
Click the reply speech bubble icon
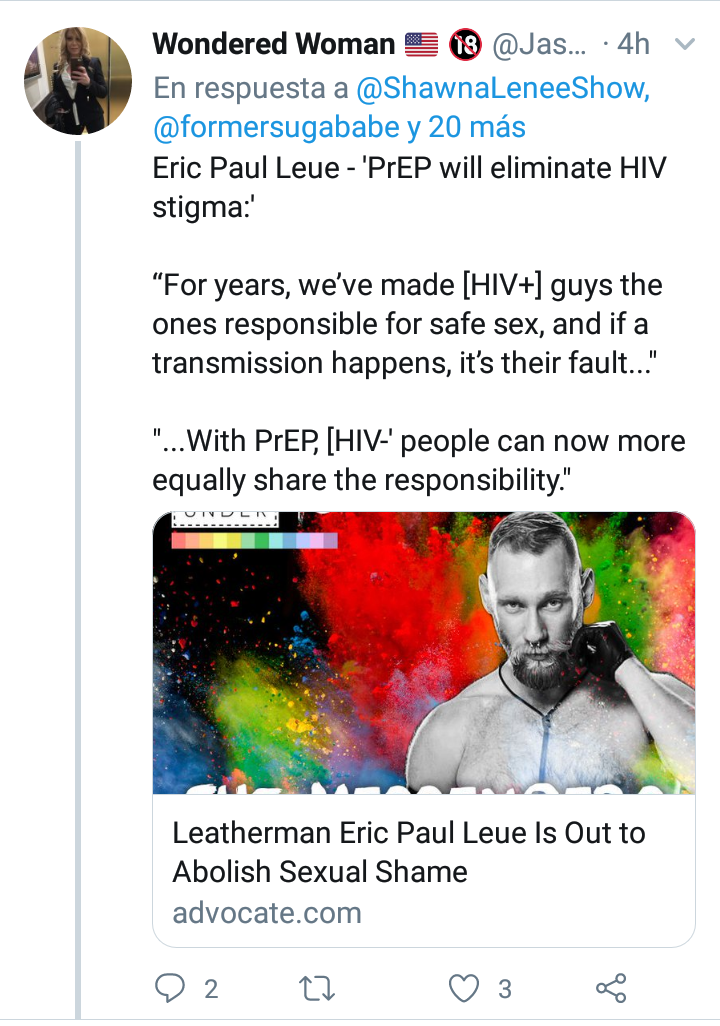(172, 988)
